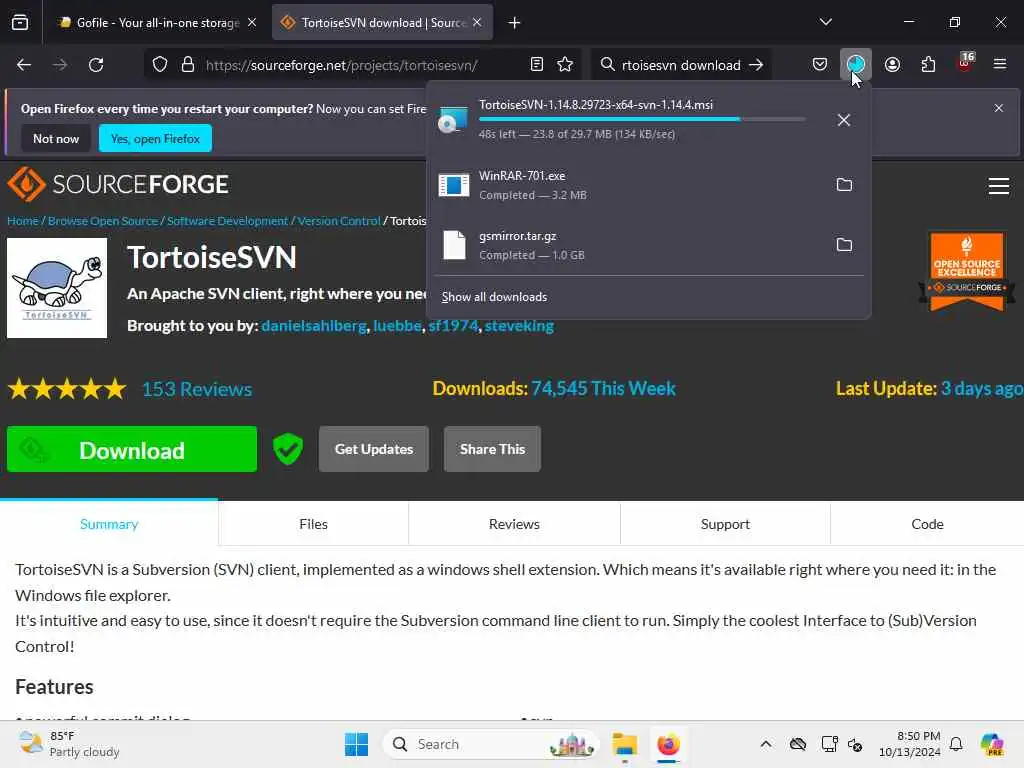The image size is (1024, 768).
Task: Open the 153 Reviews link
Action: click(x=197, y=389)
